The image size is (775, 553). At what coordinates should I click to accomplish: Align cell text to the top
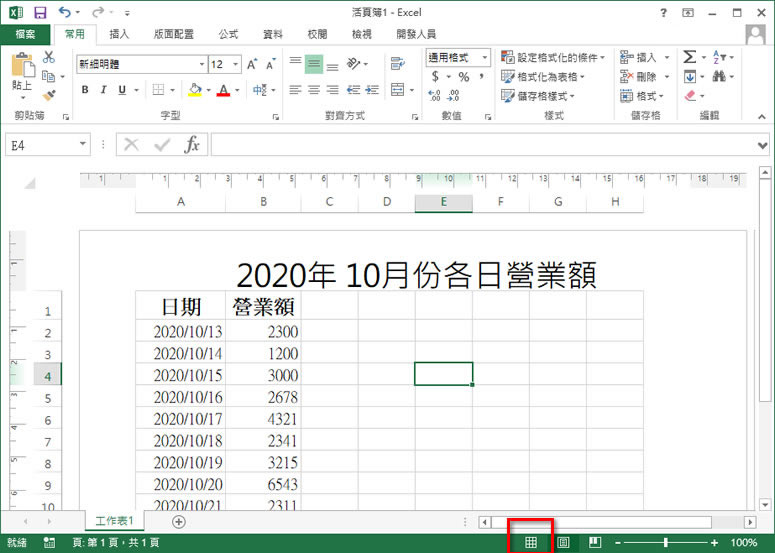[295, 61]
